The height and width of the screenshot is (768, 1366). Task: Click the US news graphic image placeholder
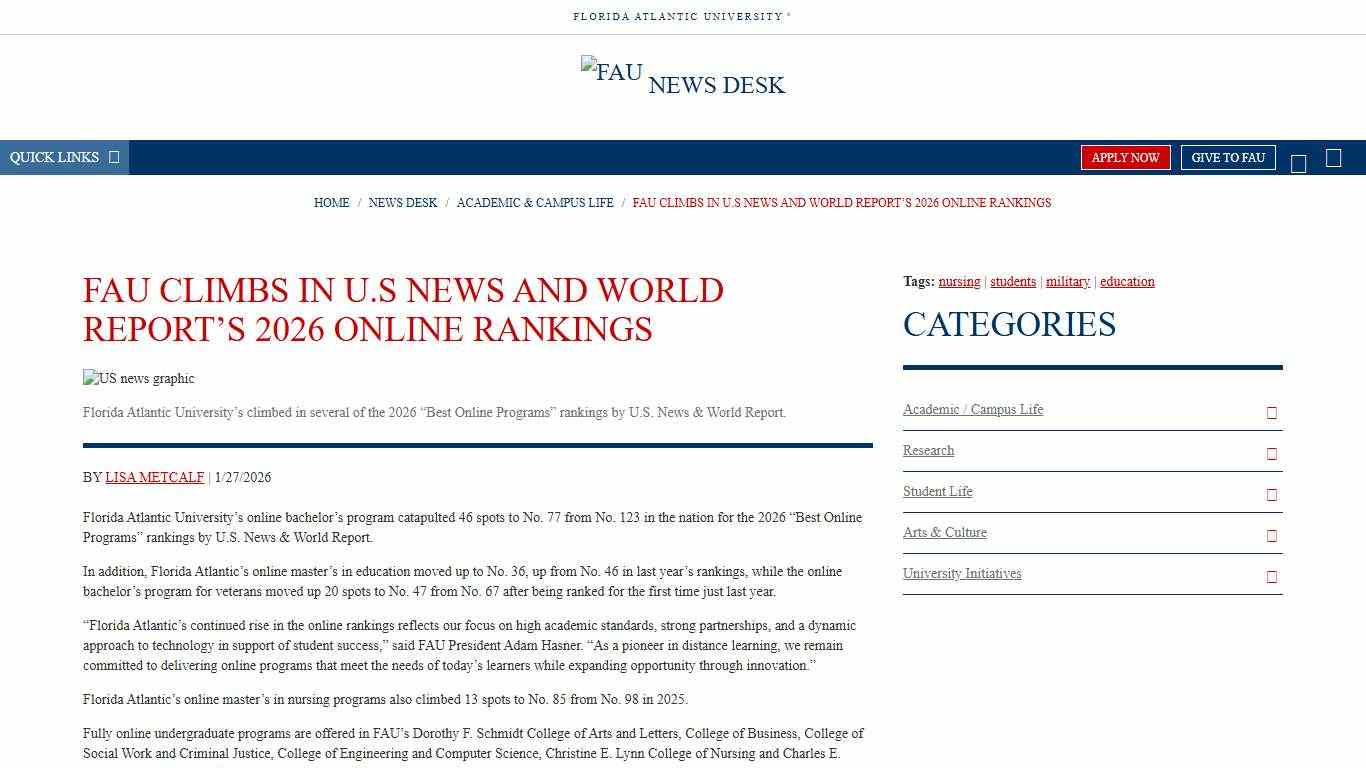click(138, 378)
